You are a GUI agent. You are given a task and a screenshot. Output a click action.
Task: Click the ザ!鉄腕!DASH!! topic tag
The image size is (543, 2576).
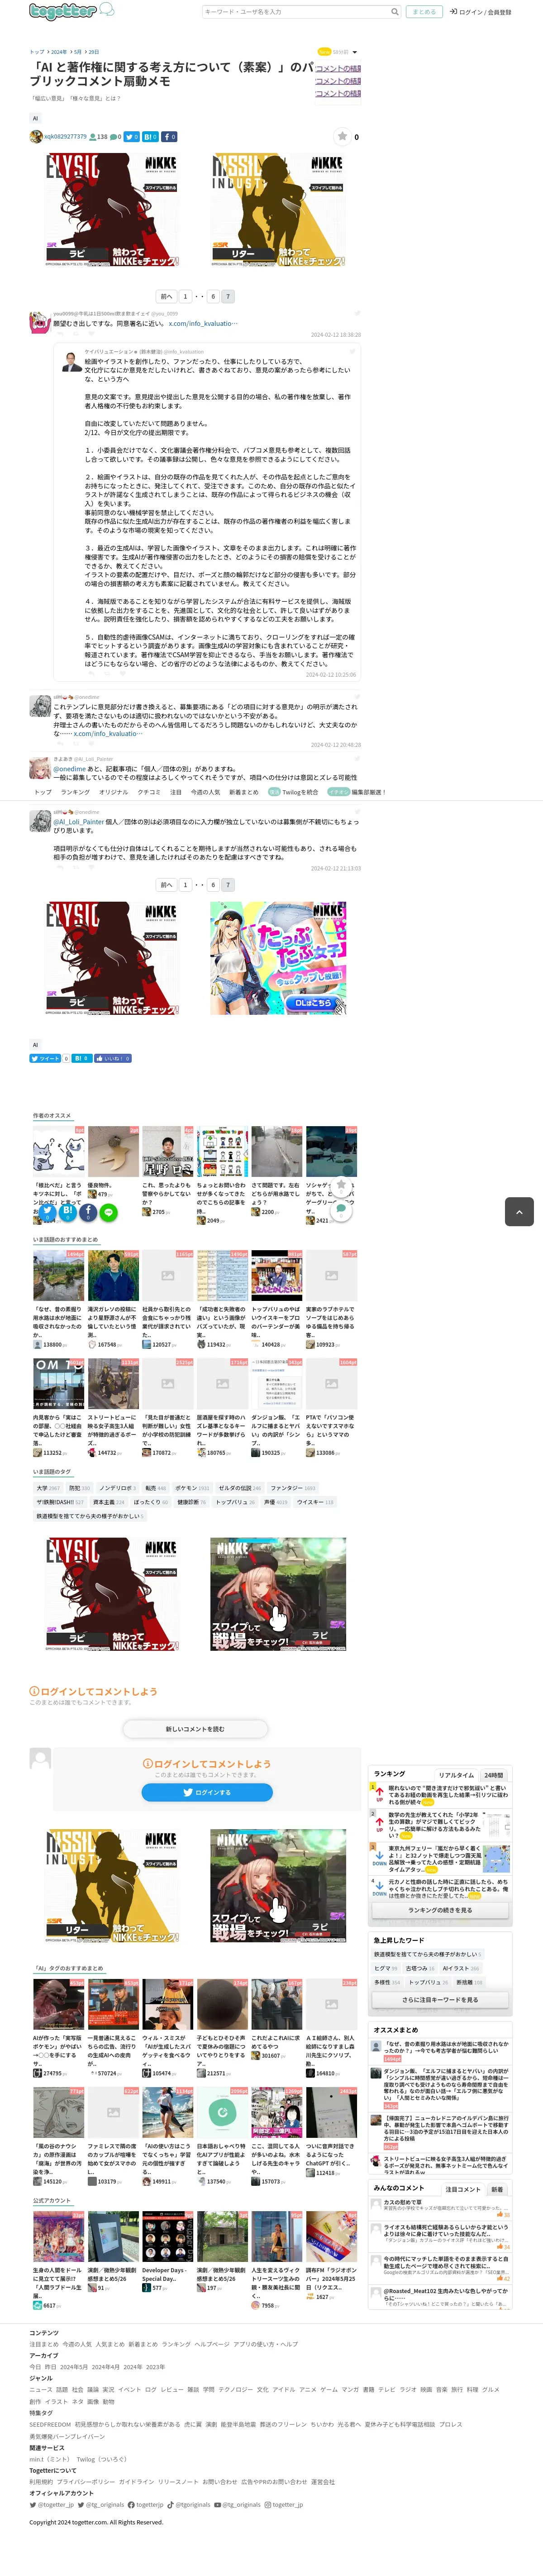[60, 1502]
